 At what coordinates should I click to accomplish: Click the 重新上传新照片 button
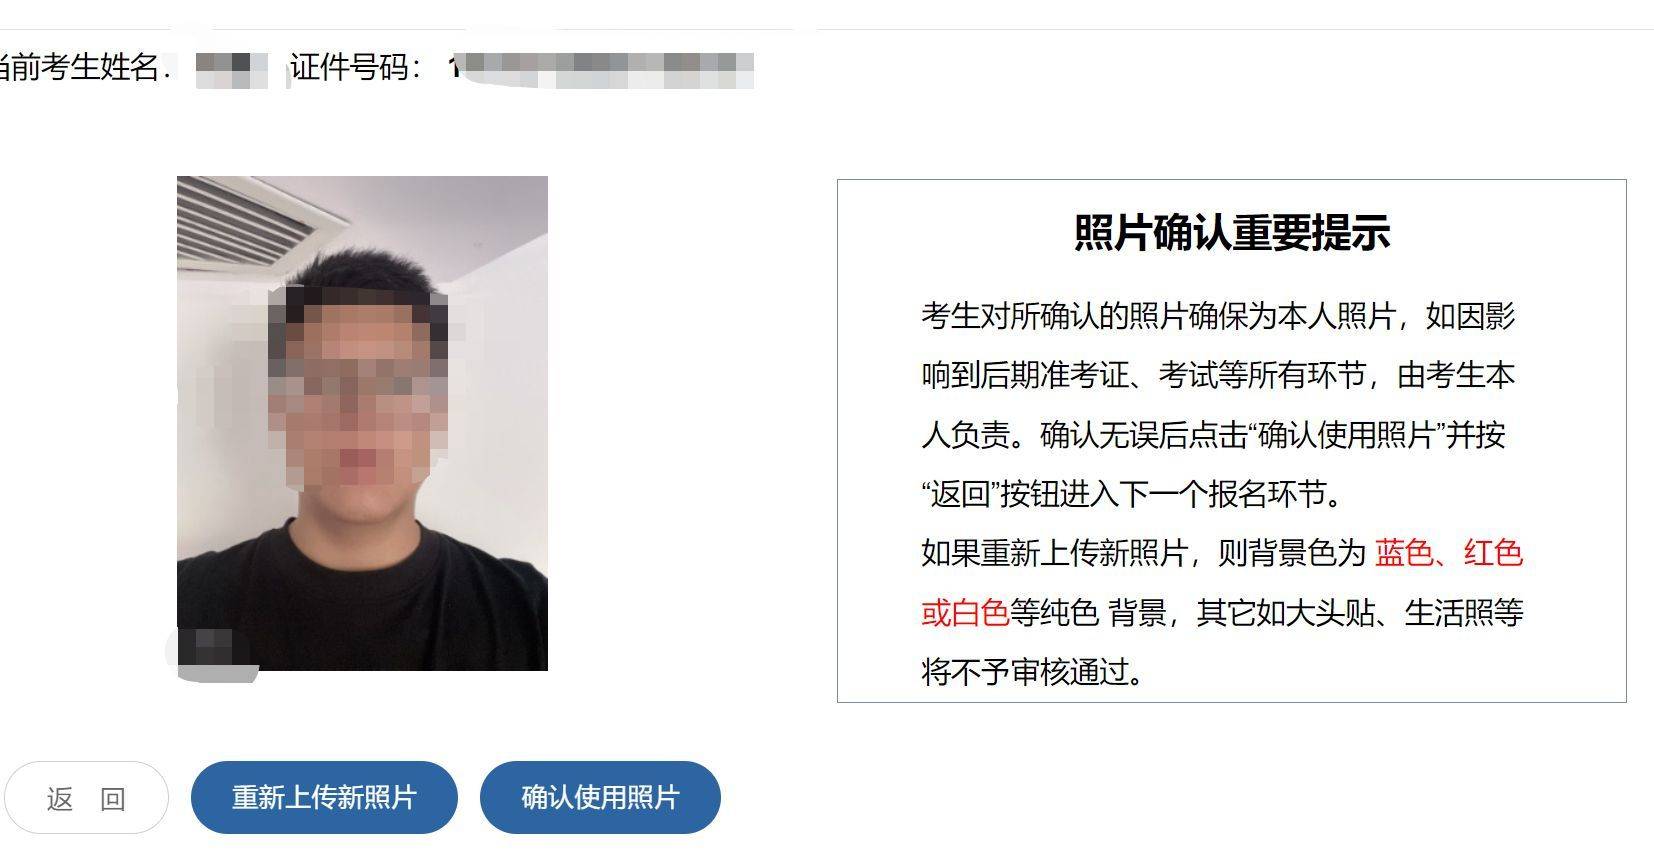click(x=324, y=798)
